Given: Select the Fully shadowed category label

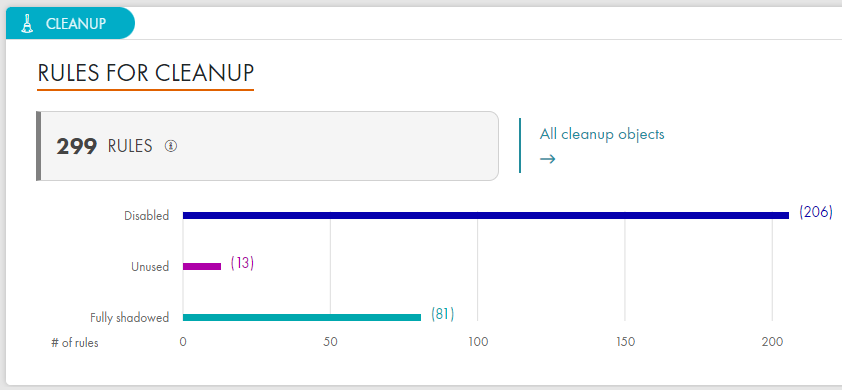Looking at the screenshot, I should pyautogui.click(x=129, y=318).
